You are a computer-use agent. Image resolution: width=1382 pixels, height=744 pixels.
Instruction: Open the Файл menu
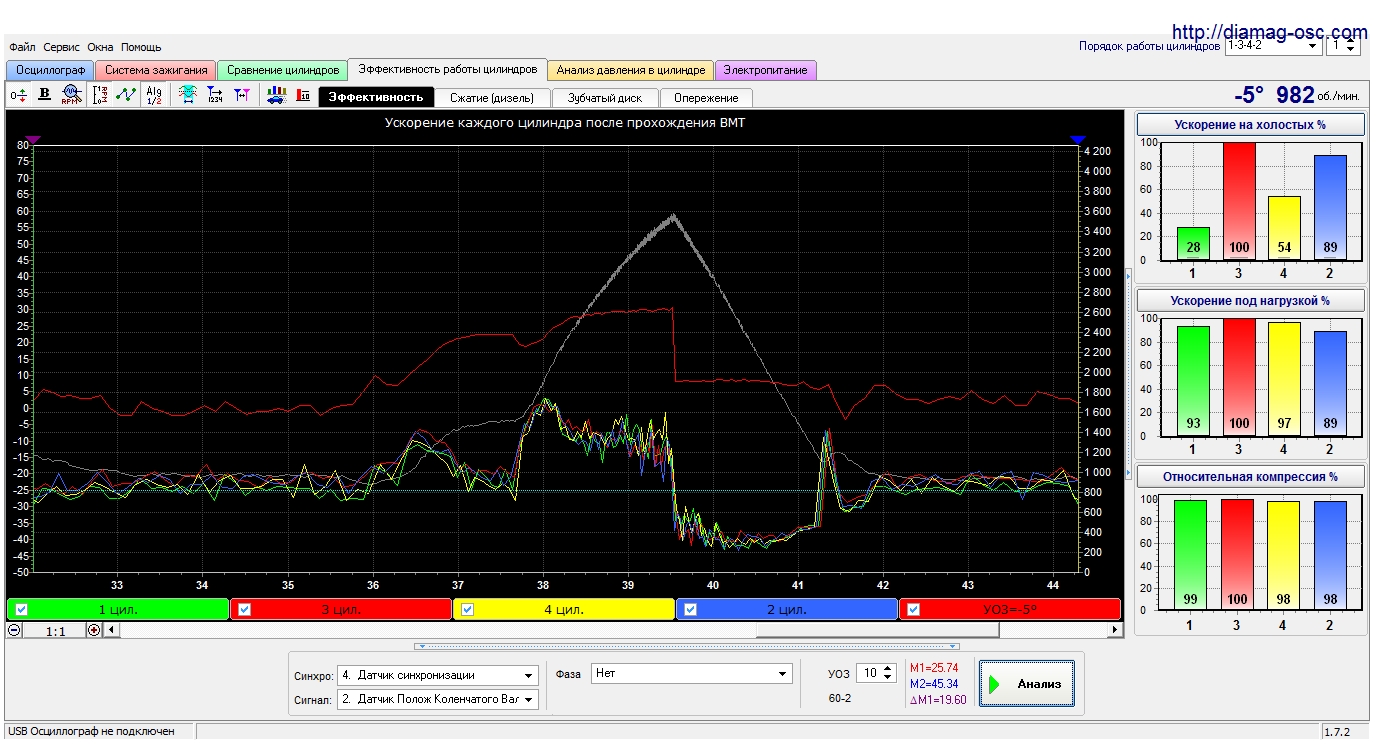tap(23, 47)
